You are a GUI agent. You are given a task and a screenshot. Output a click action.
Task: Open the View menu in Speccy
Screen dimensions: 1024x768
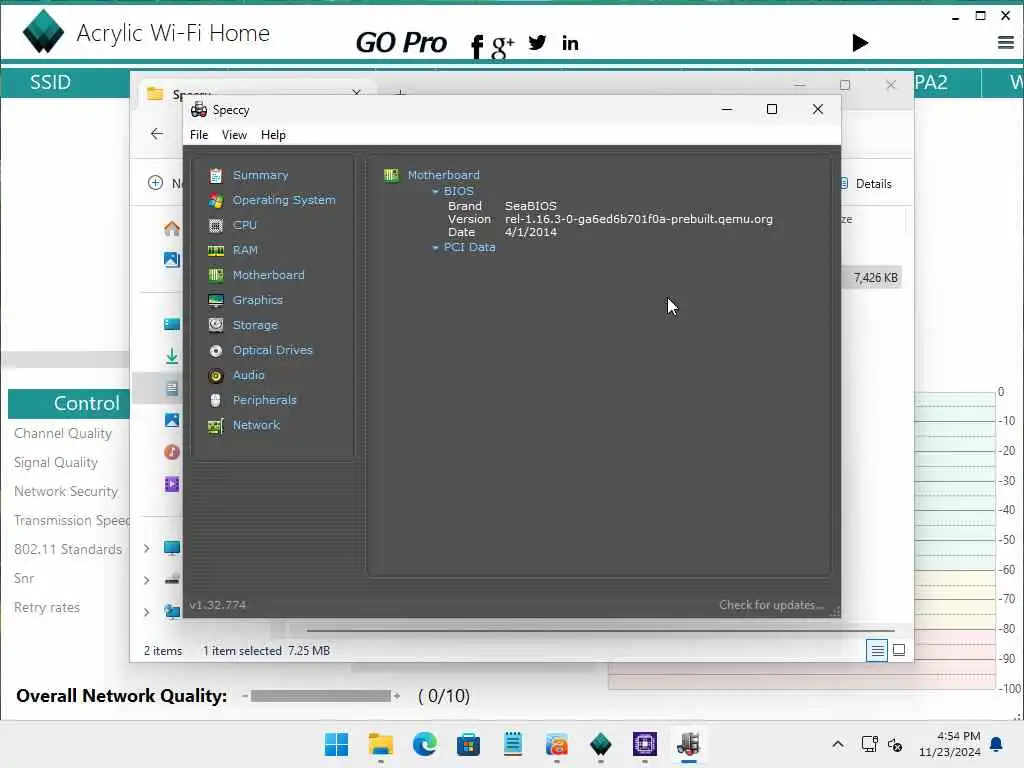click(x=234, y=135)
